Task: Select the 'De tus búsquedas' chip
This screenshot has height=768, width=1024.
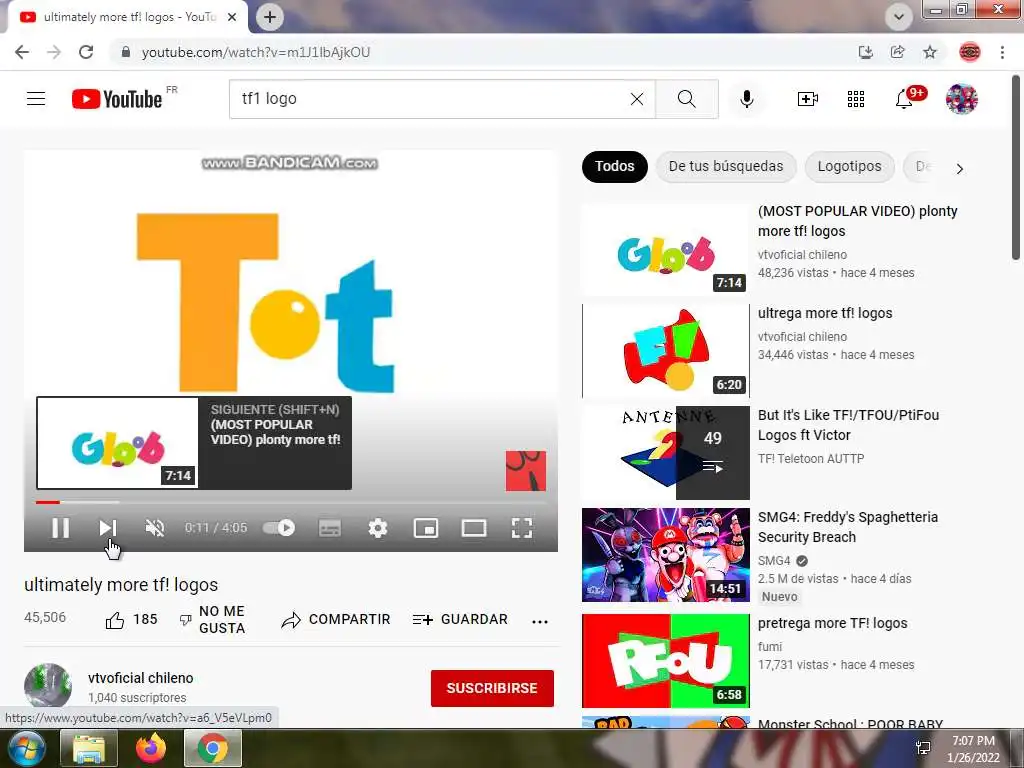Action: (726, 167)
